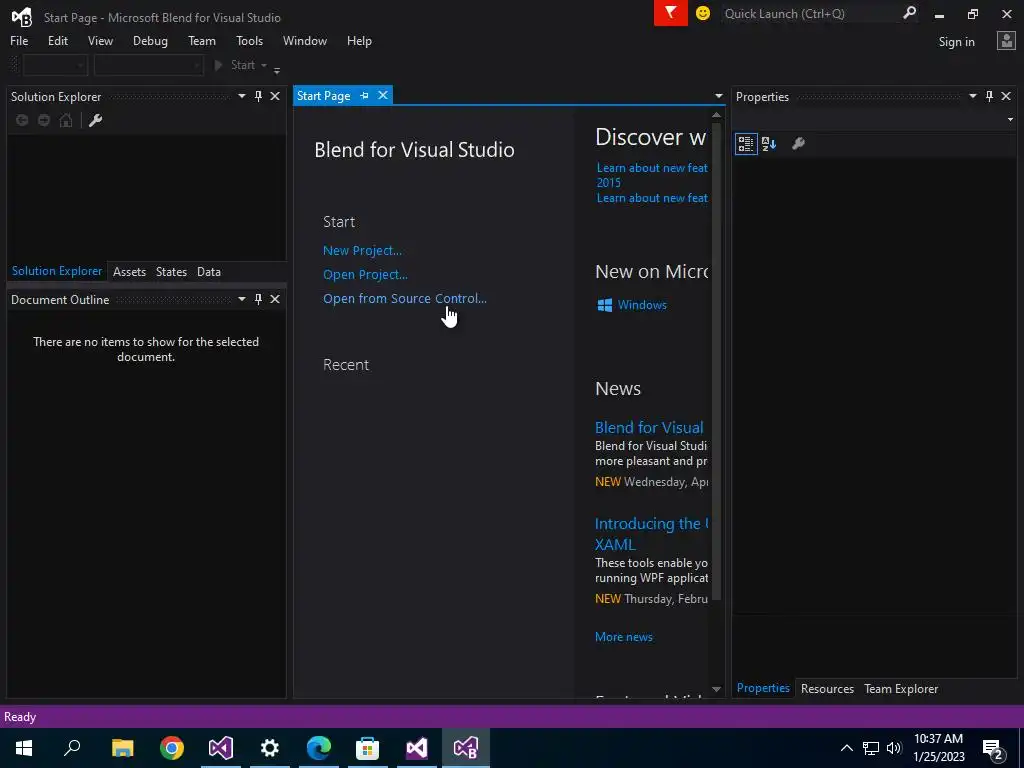Close the Properties panel
The width and height of the screenshot is (1024, 768).
[1006, 97]
